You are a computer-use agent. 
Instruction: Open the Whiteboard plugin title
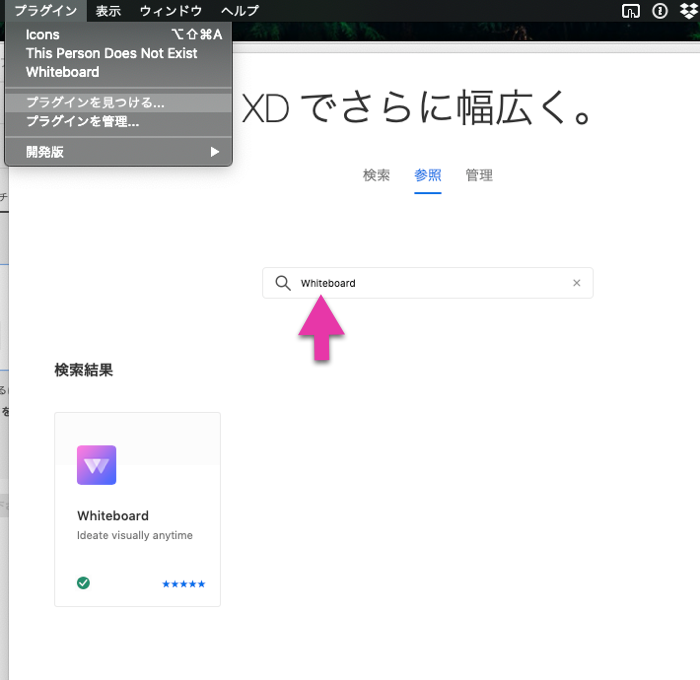[x=113, y=516]
